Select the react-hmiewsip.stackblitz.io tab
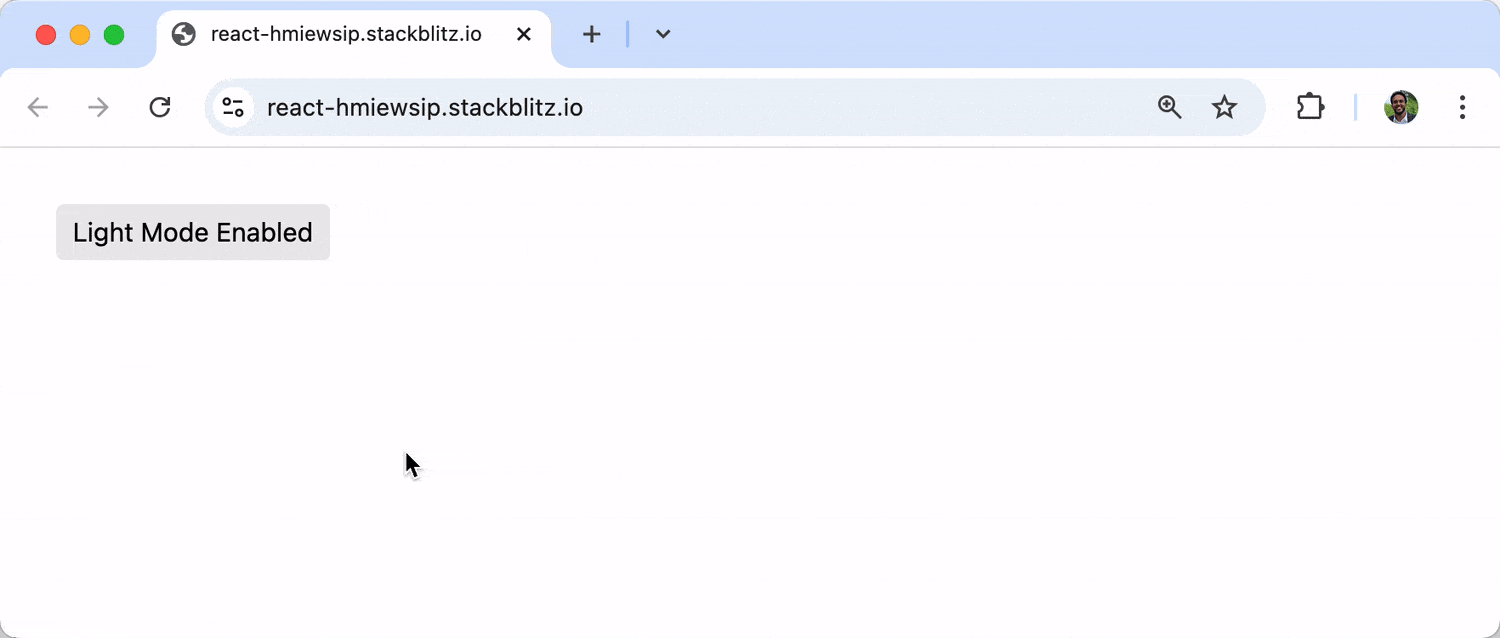The height and width of the screenshot is (638, 1500). pos(346,35)
